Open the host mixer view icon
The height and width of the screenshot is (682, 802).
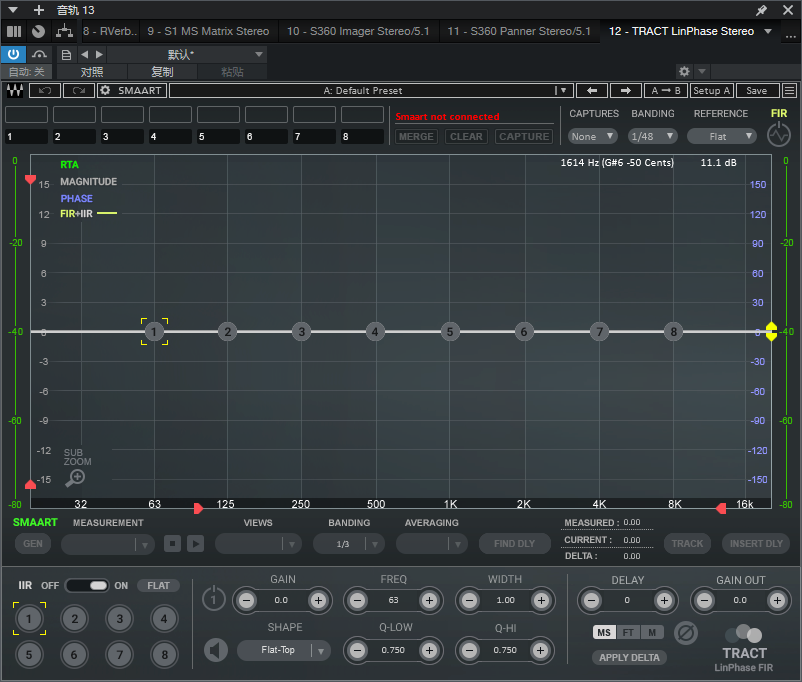(x=14, y=31)
